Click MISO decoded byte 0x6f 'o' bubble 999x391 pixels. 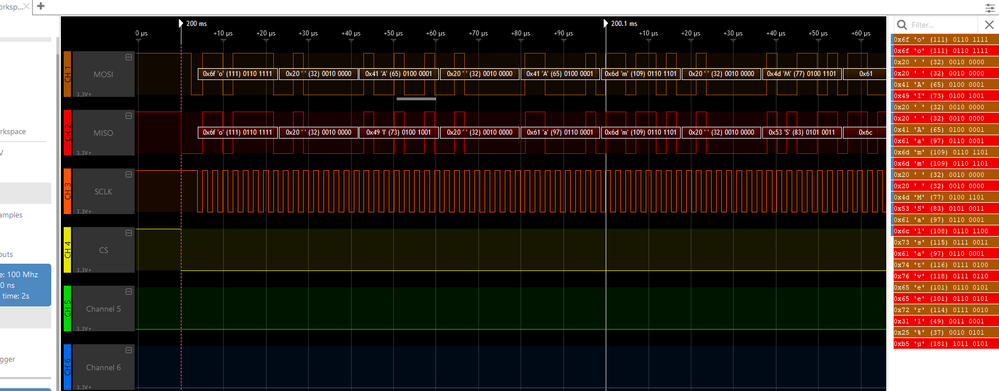pos(238,132)
